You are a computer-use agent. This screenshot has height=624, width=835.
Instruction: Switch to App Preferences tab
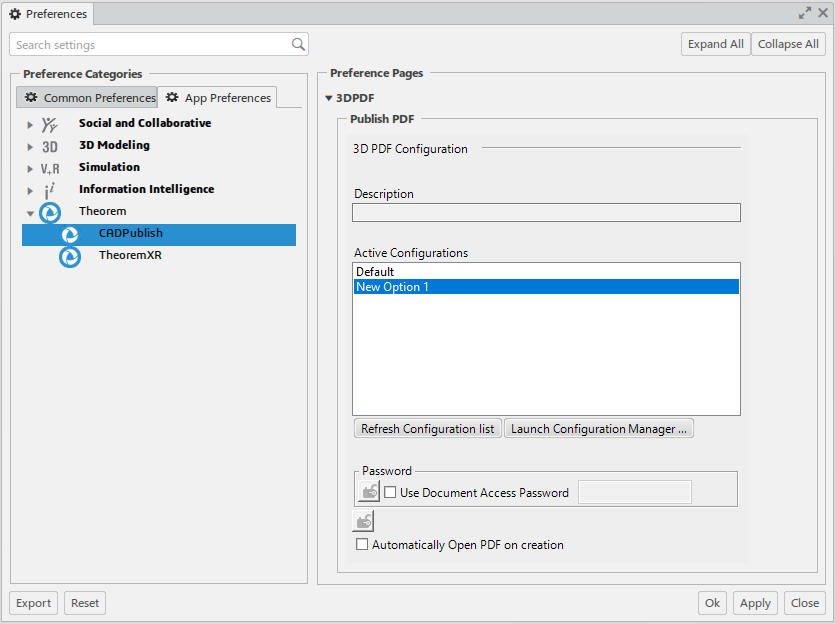217,97
